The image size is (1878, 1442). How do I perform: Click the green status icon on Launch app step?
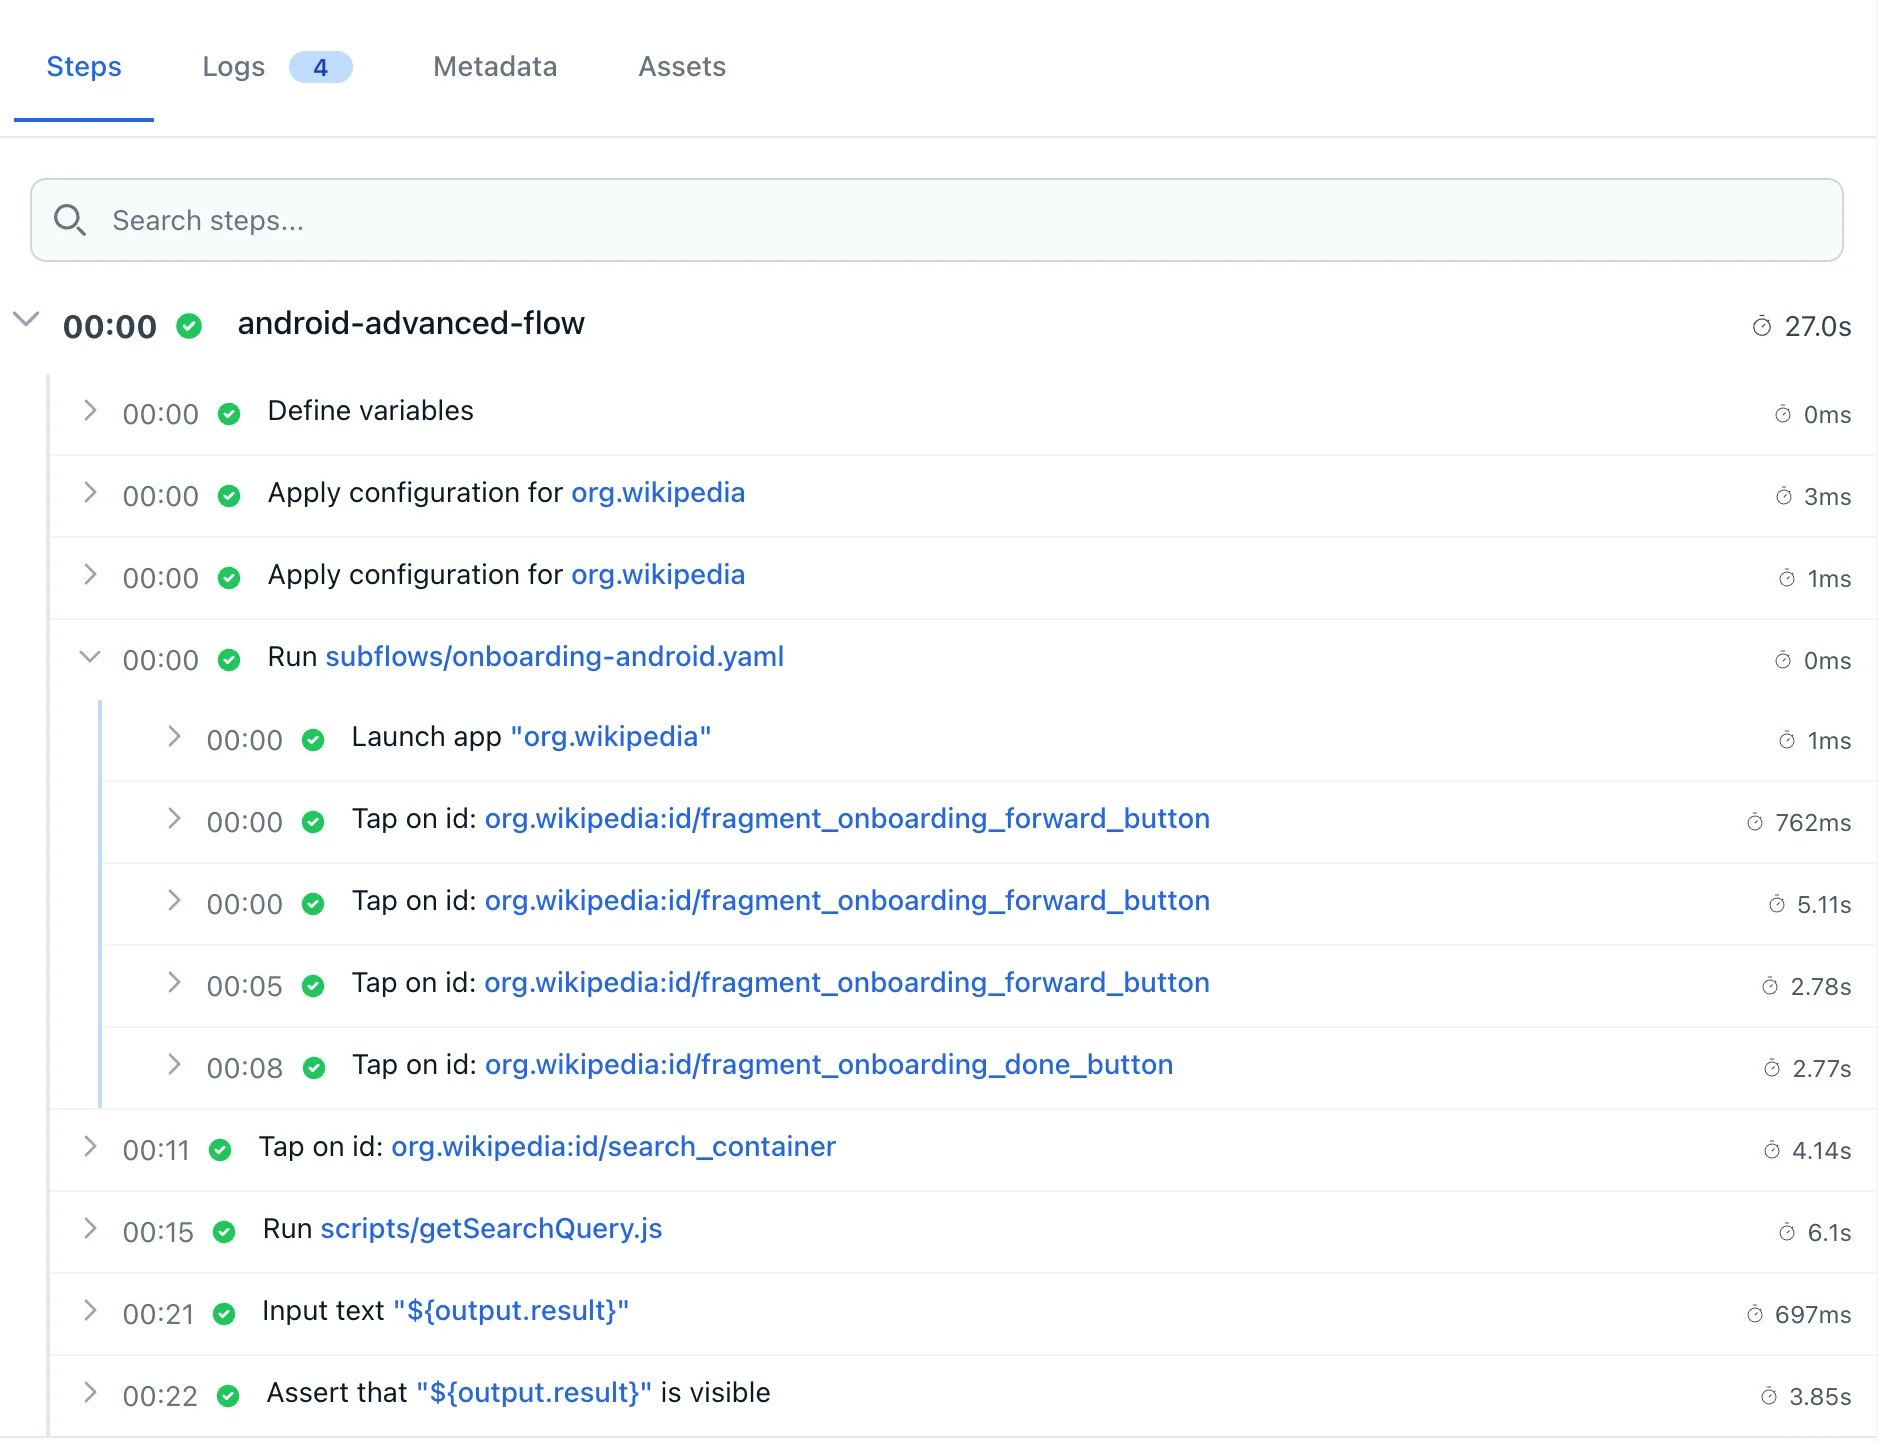pos(314,739)
